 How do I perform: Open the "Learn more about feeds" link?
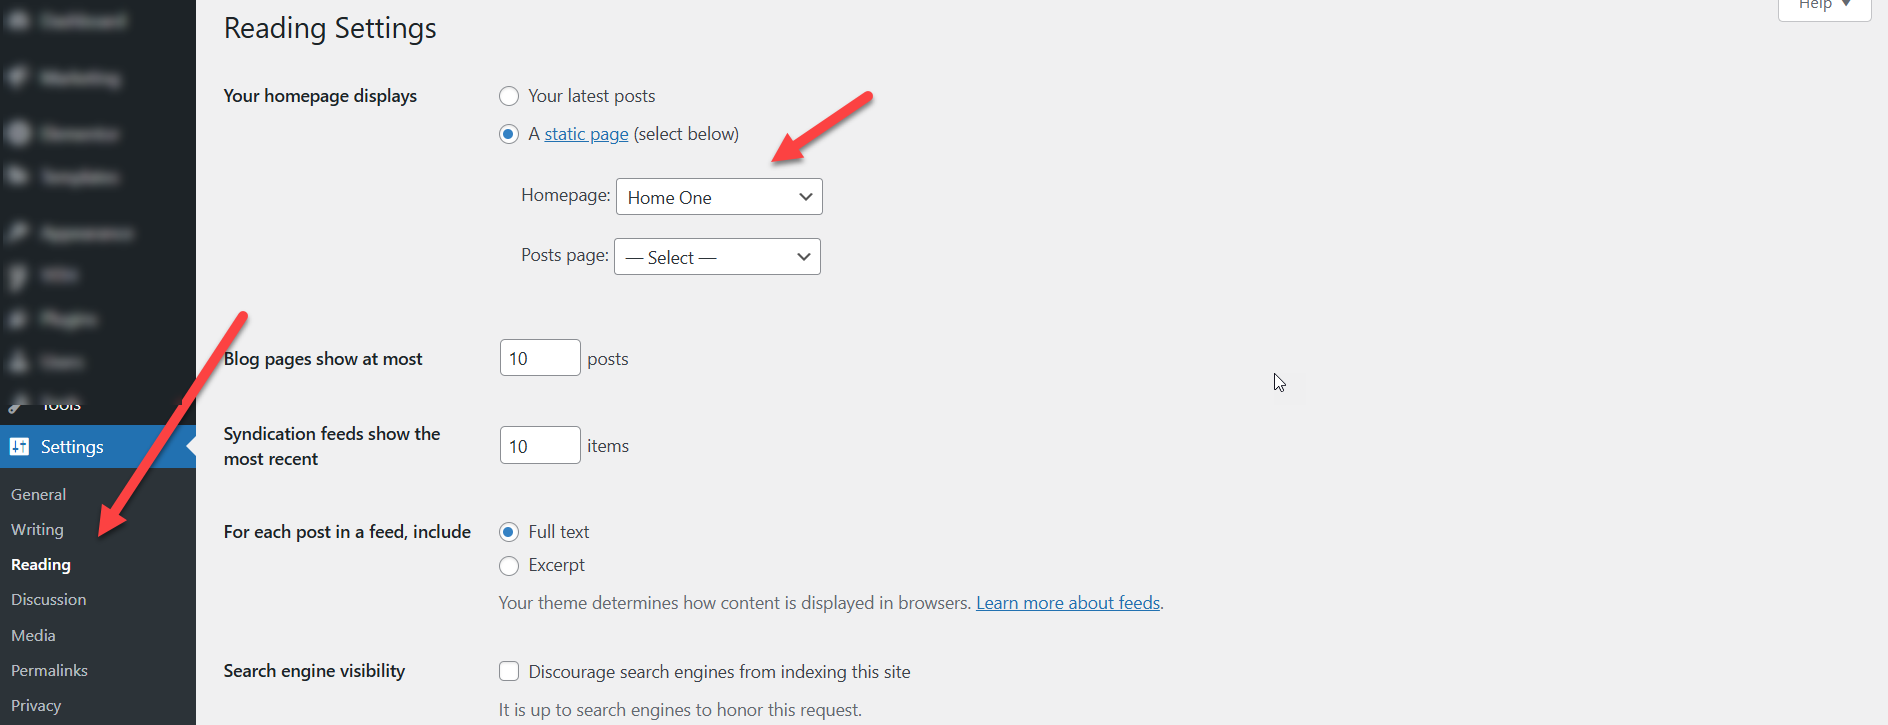(x=1067, y=603)
